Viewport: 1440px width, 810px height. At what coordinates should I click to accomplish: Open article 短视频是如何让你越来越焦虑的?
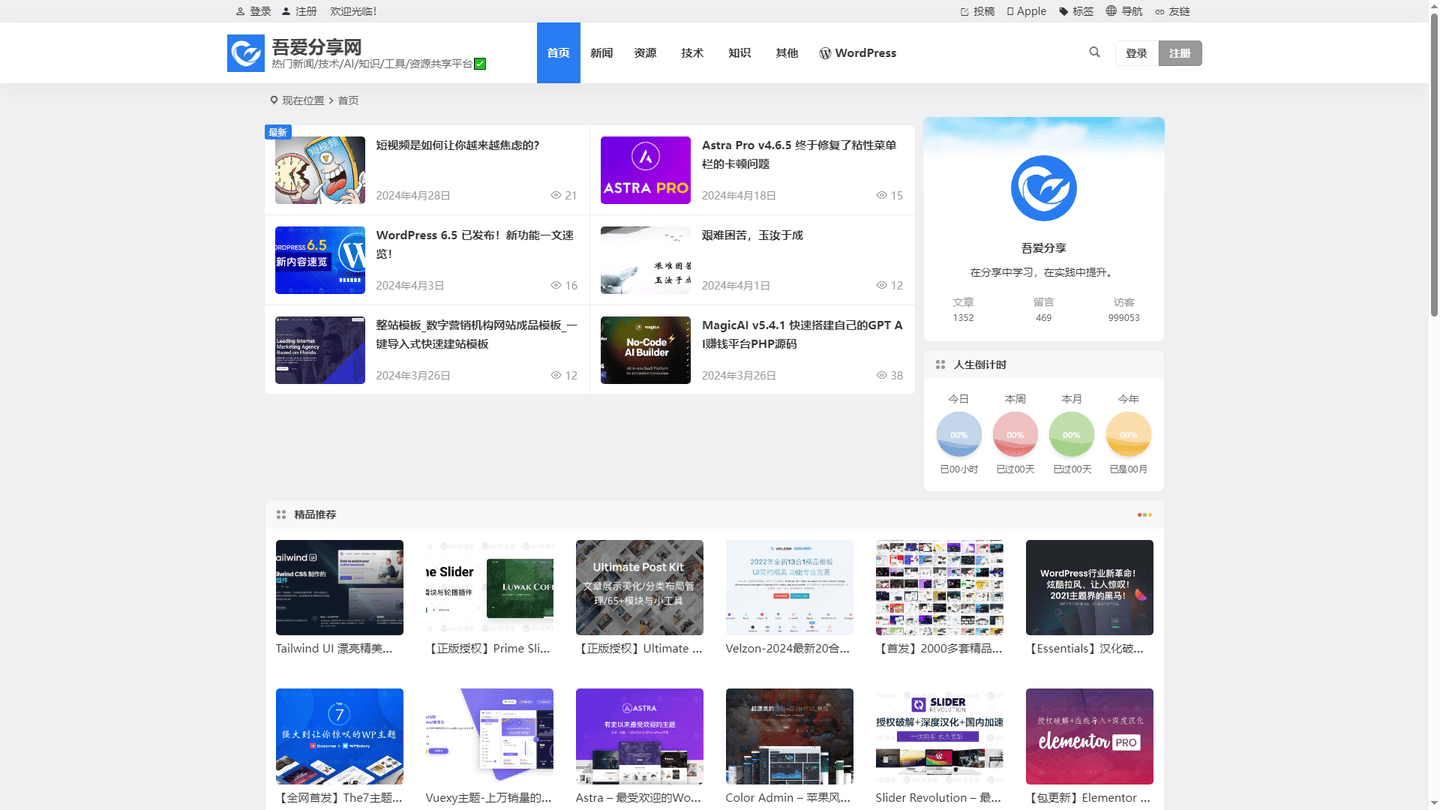pos(457,145)
